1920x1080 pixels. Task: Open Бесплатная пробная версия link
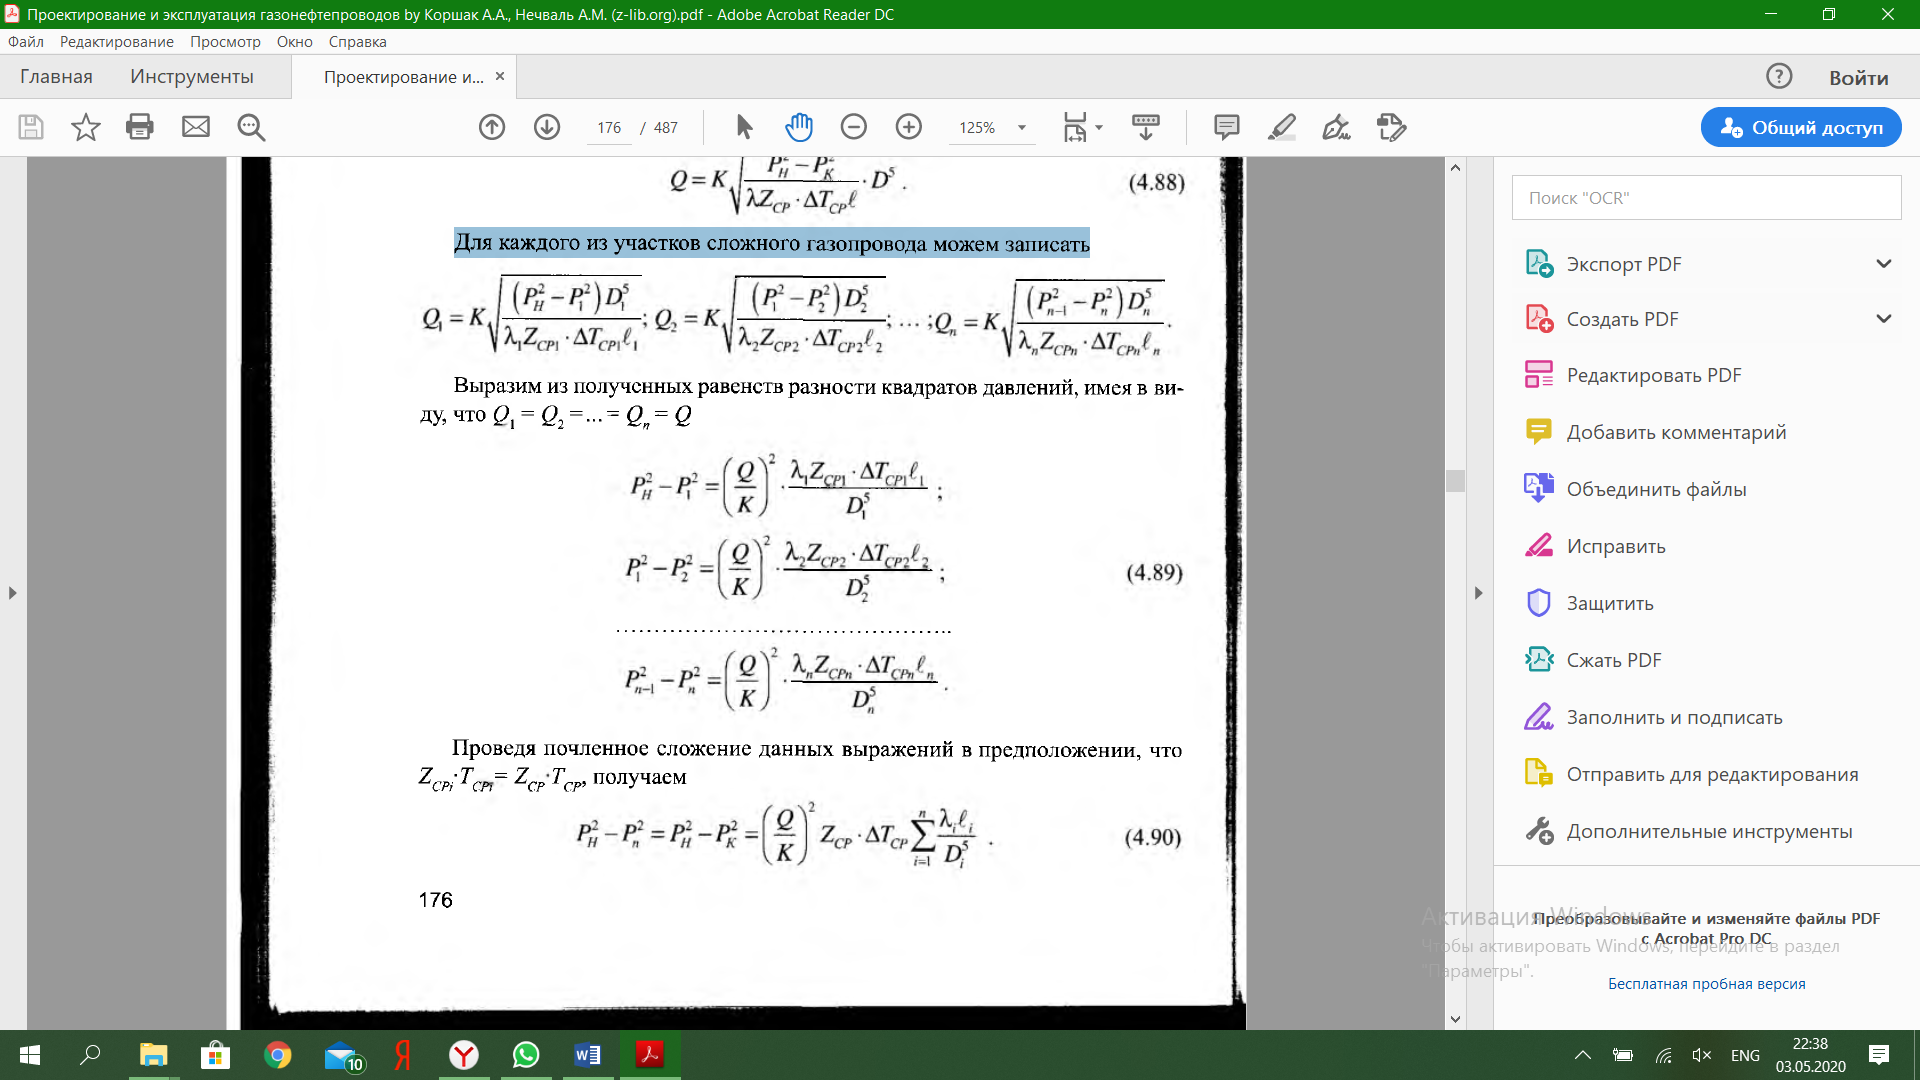1706,984
